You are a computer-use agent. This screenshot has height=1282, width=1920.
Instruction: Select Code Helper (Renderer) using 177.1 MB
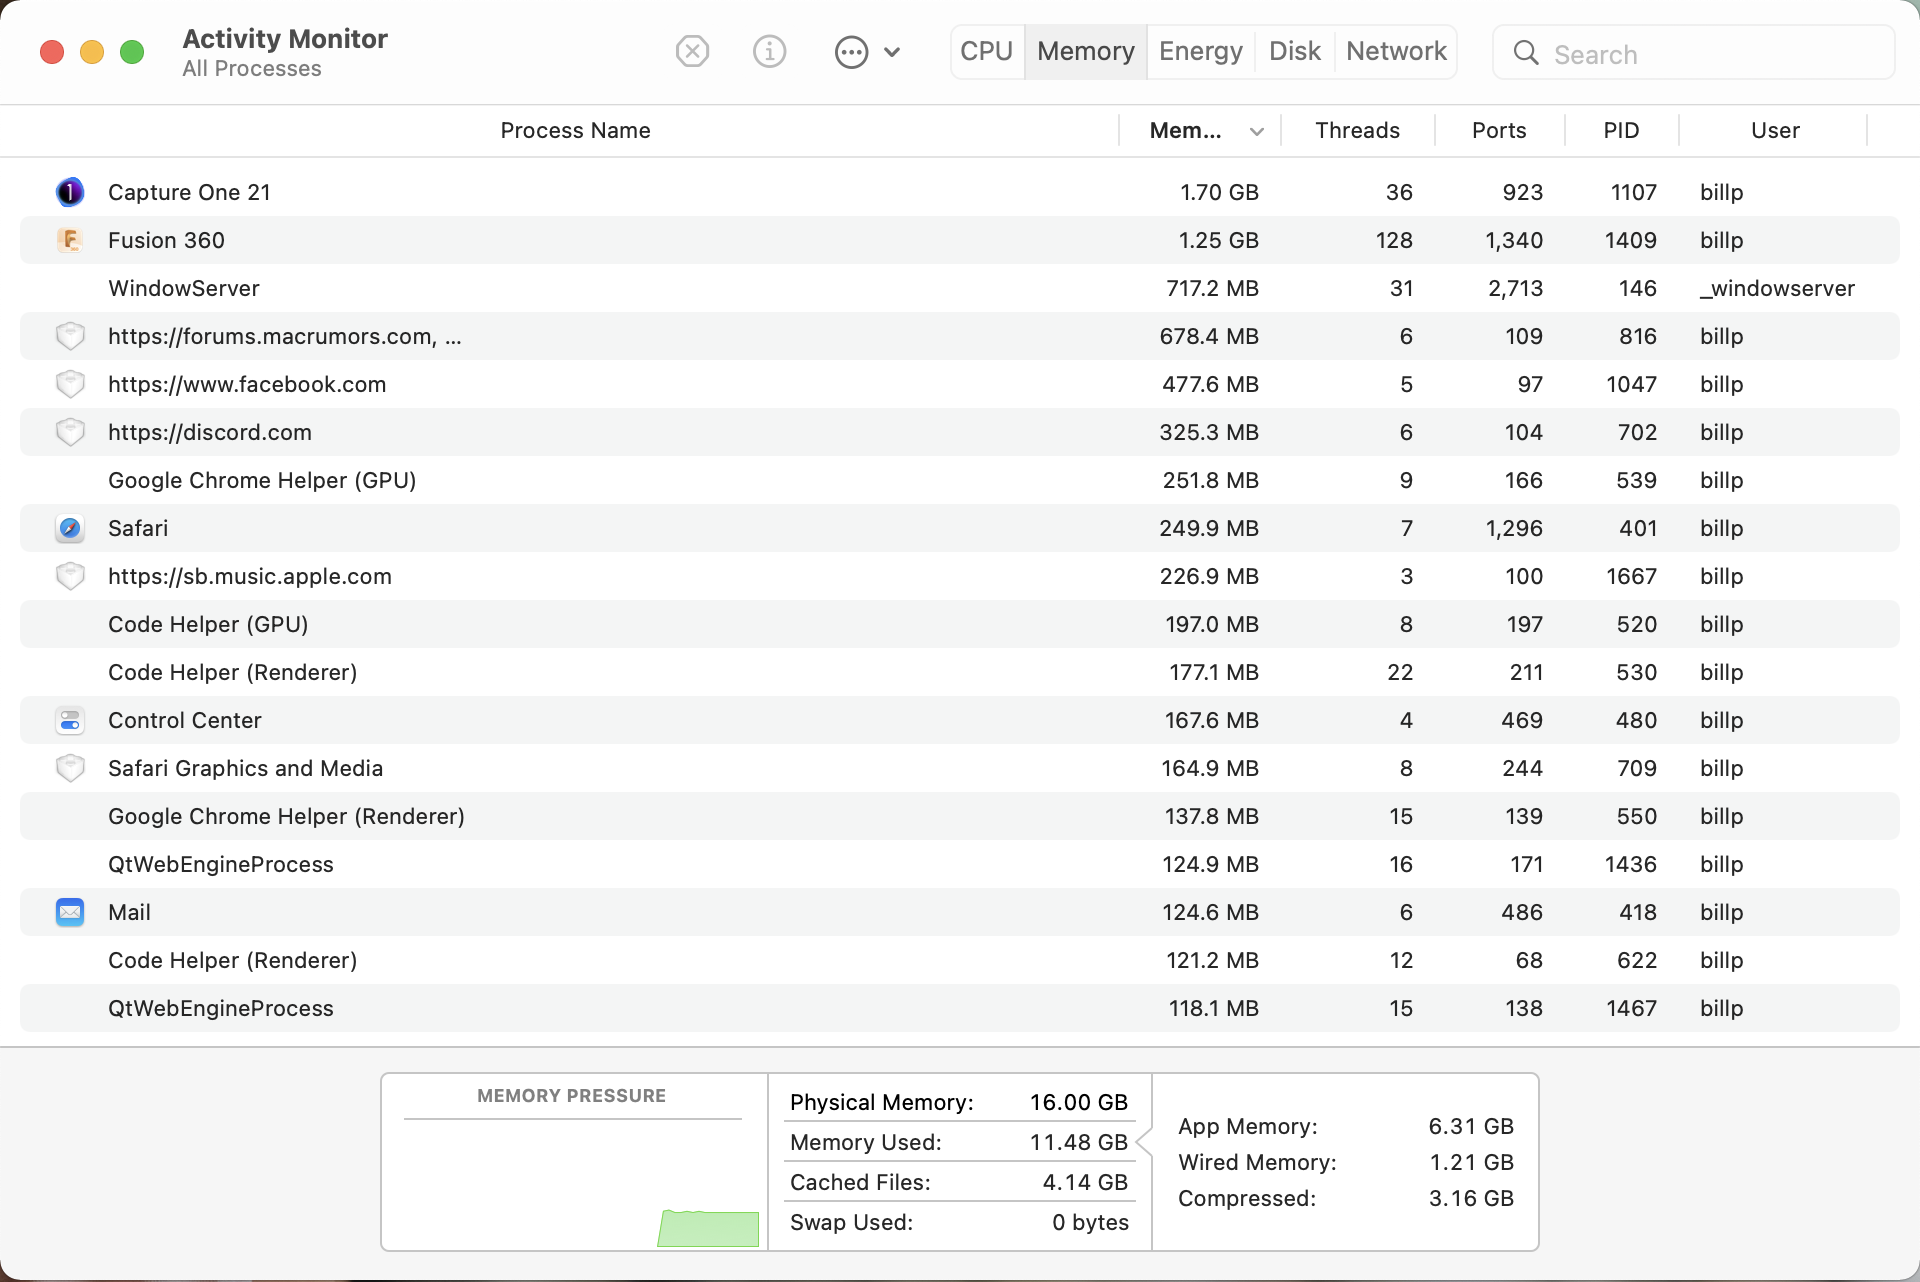[959, 672]
